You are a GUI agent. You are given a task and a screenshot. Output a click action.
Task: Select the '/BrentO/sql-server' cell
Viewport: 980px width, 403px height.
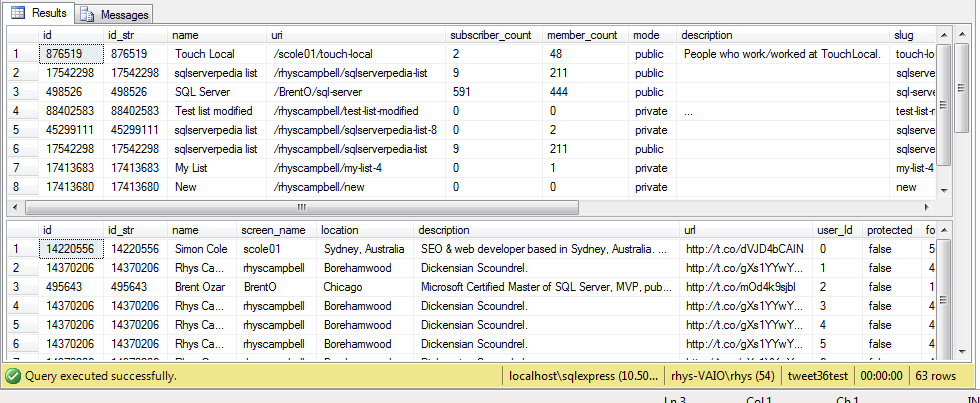click(355, 92)
